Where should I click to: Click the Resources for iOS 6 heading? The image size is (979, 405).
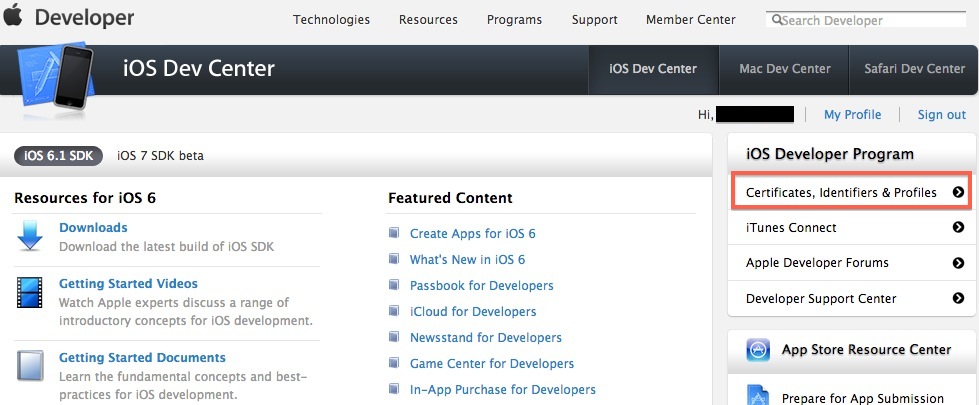point(85,198)
